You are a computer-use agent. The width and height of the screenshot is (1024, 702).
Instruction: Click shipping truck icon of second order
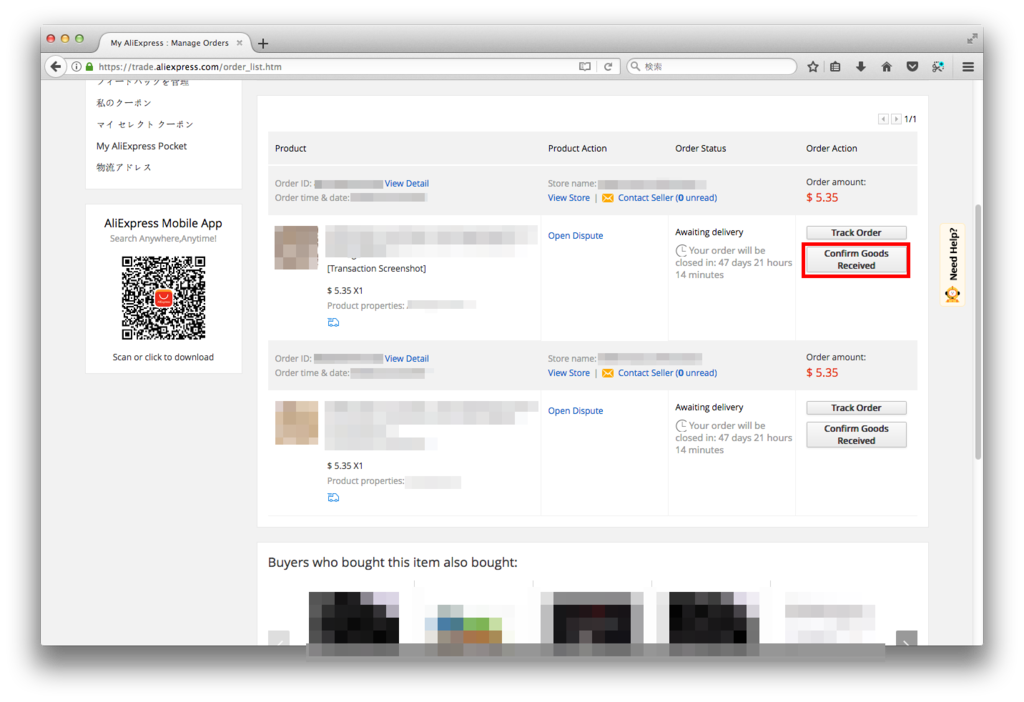pyautogui.click(x=333, y=497)
